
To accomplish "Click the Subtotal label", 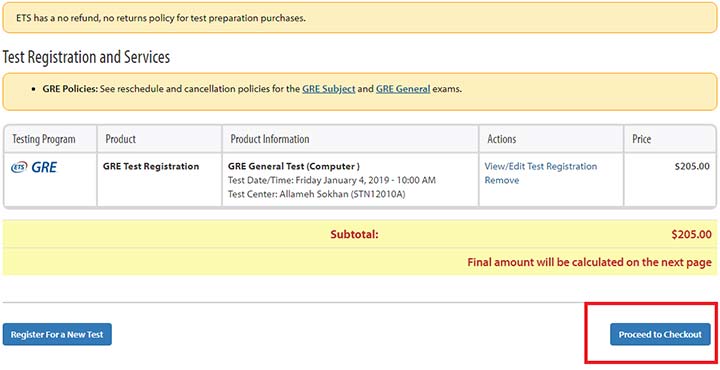I will pyautogui.click(x=354, y=235).
